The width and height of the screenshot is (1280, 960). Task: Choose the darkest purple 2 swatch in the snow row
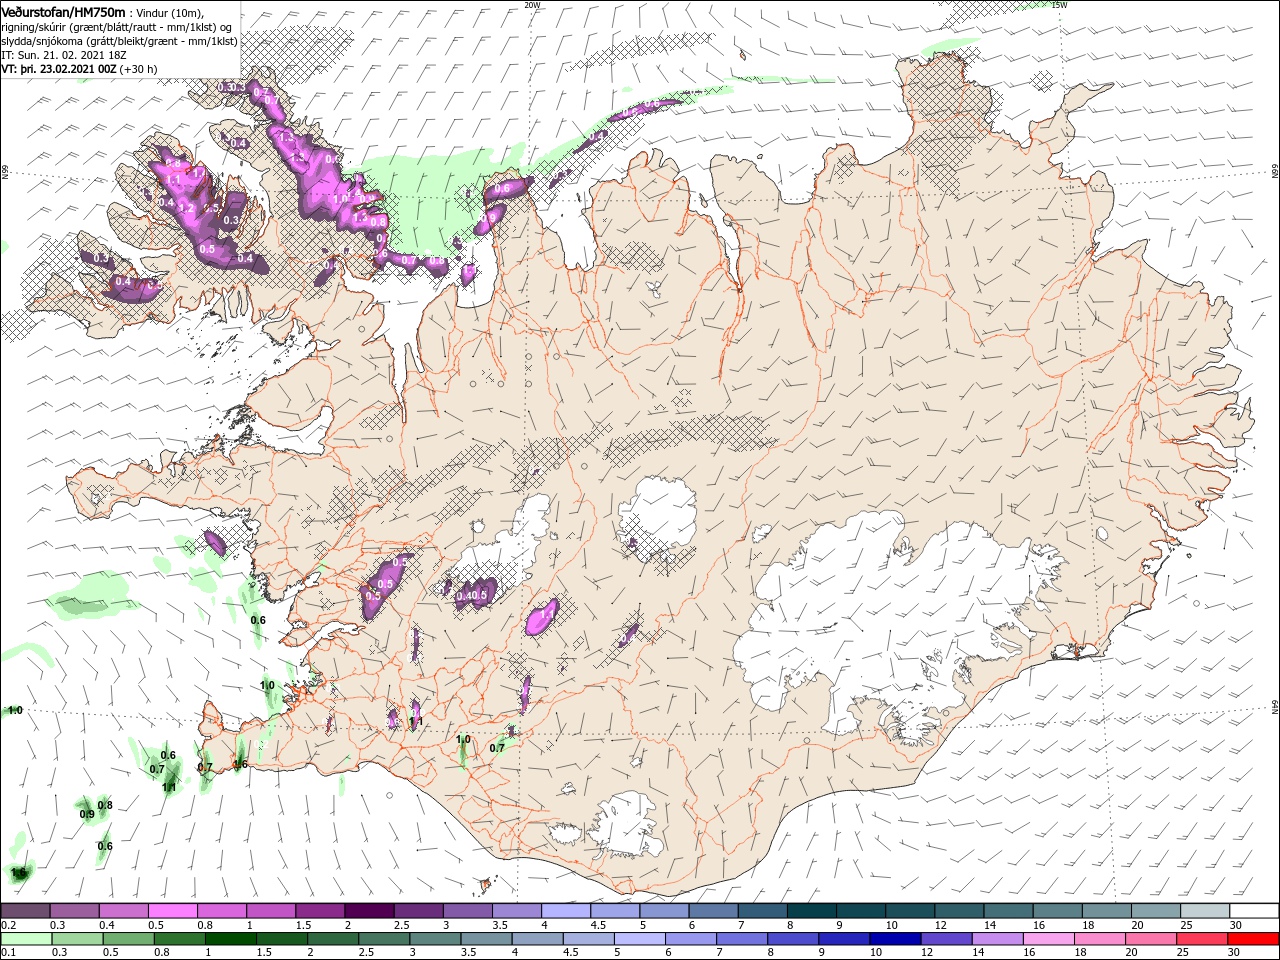(368, 911)
